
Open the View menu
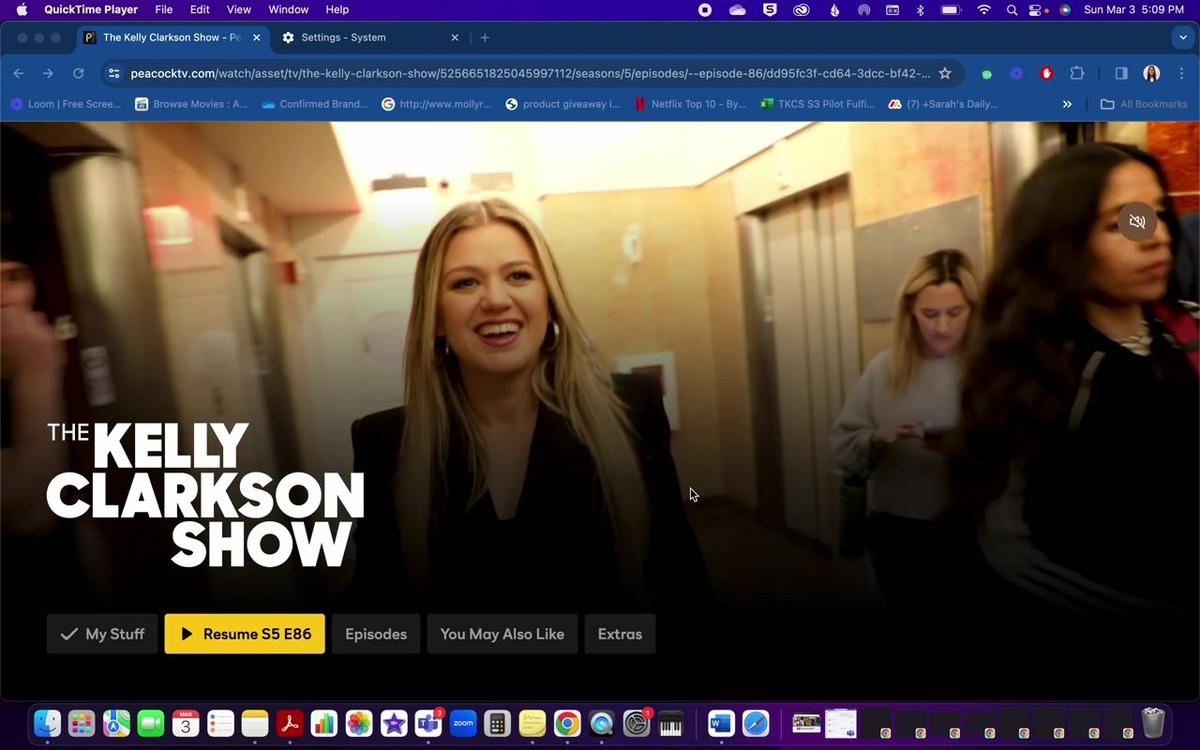coord(239,10)
